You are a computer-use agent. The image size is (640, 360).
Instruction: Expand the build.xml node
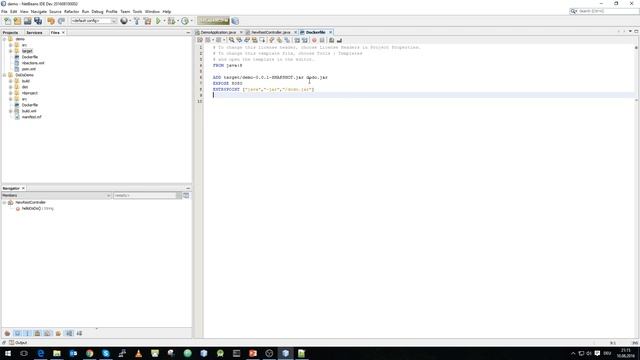[x=11, y=111]
